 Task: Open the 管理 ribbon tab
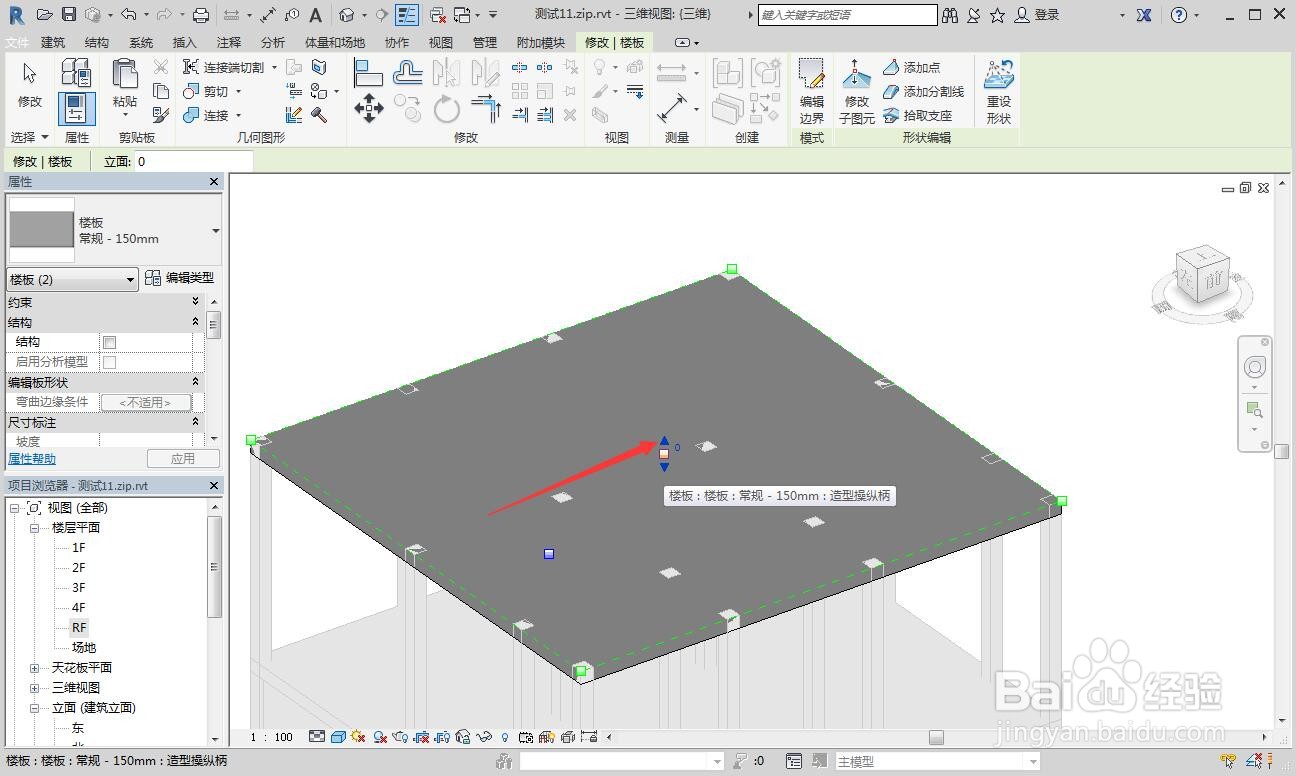(485, 43)
